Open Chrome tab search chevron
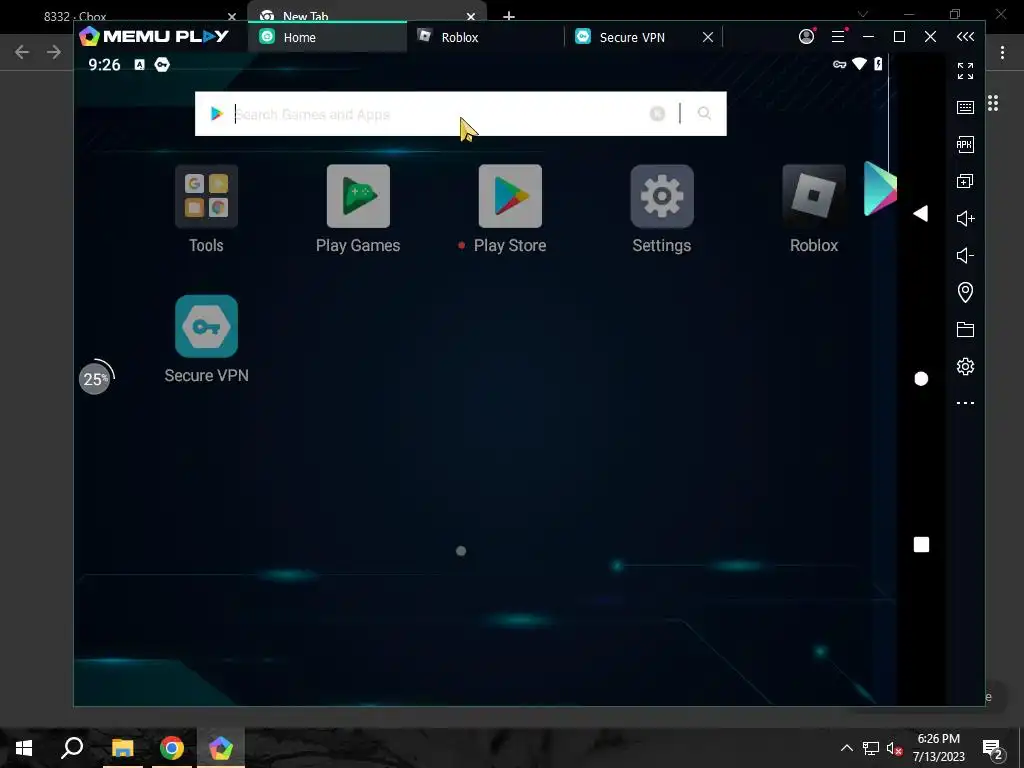The width and height of the screenshot is (1024, 768). pyautogui.click(x=863, y=14)
